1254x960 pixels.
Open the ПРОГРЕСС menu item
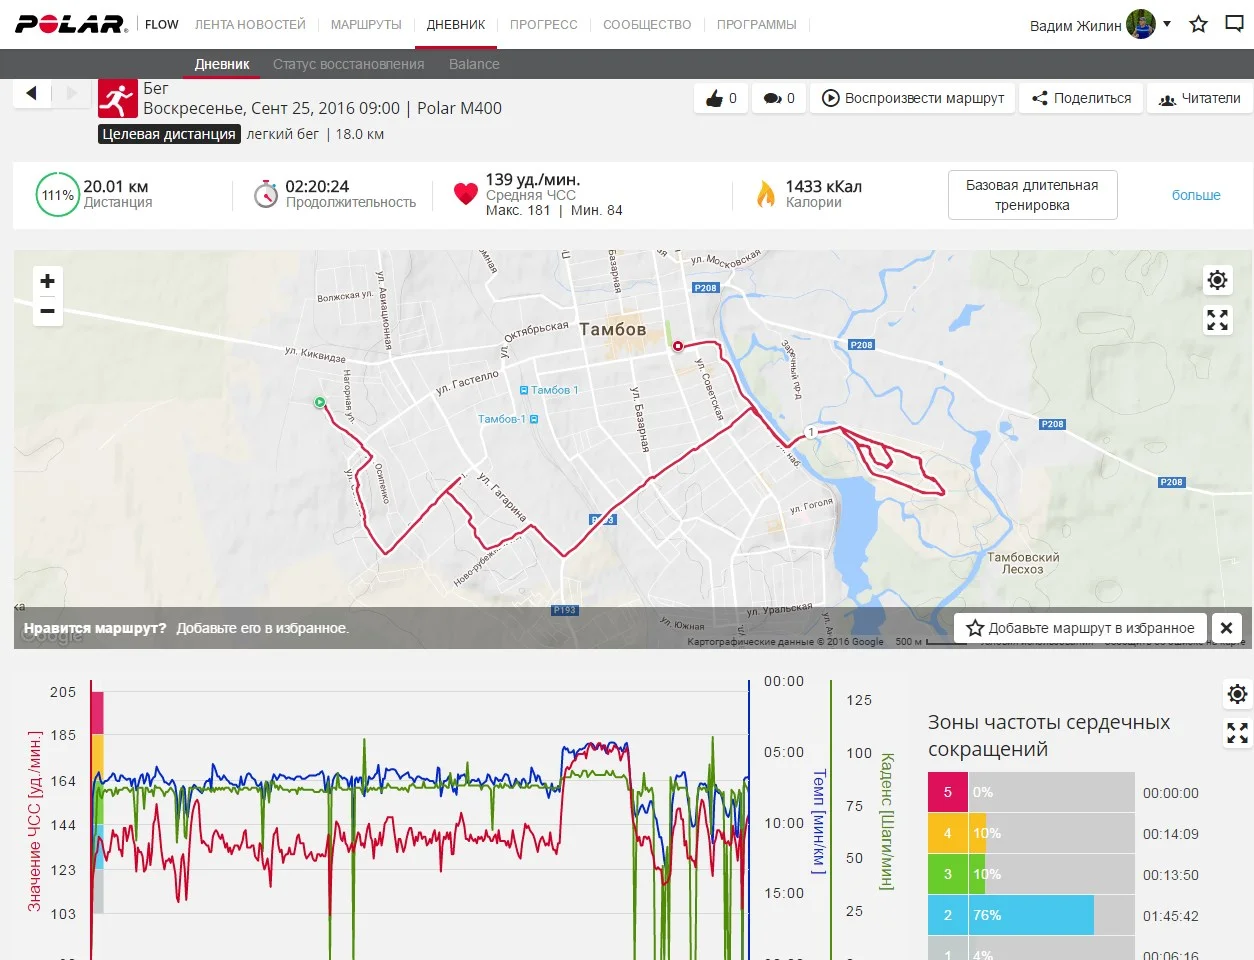click(x=543, y=24)
